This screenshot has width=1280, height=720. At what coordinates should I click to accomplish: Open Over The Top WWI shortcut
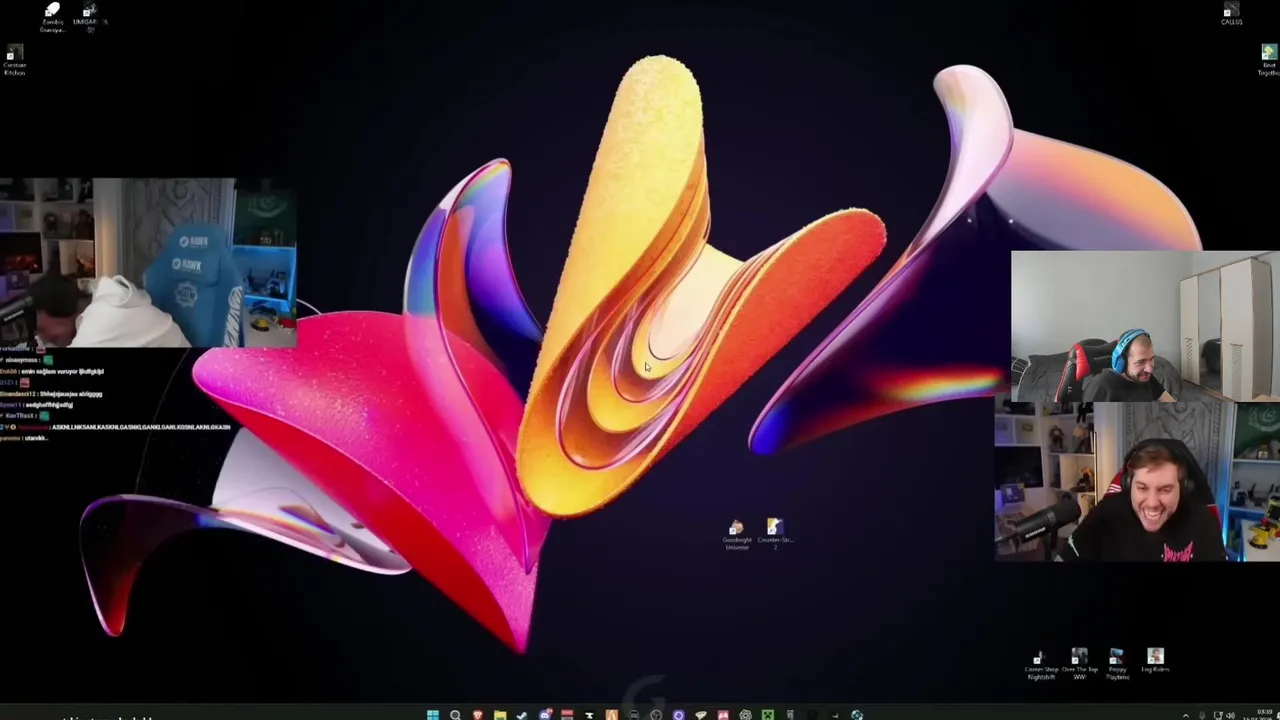1079,664
